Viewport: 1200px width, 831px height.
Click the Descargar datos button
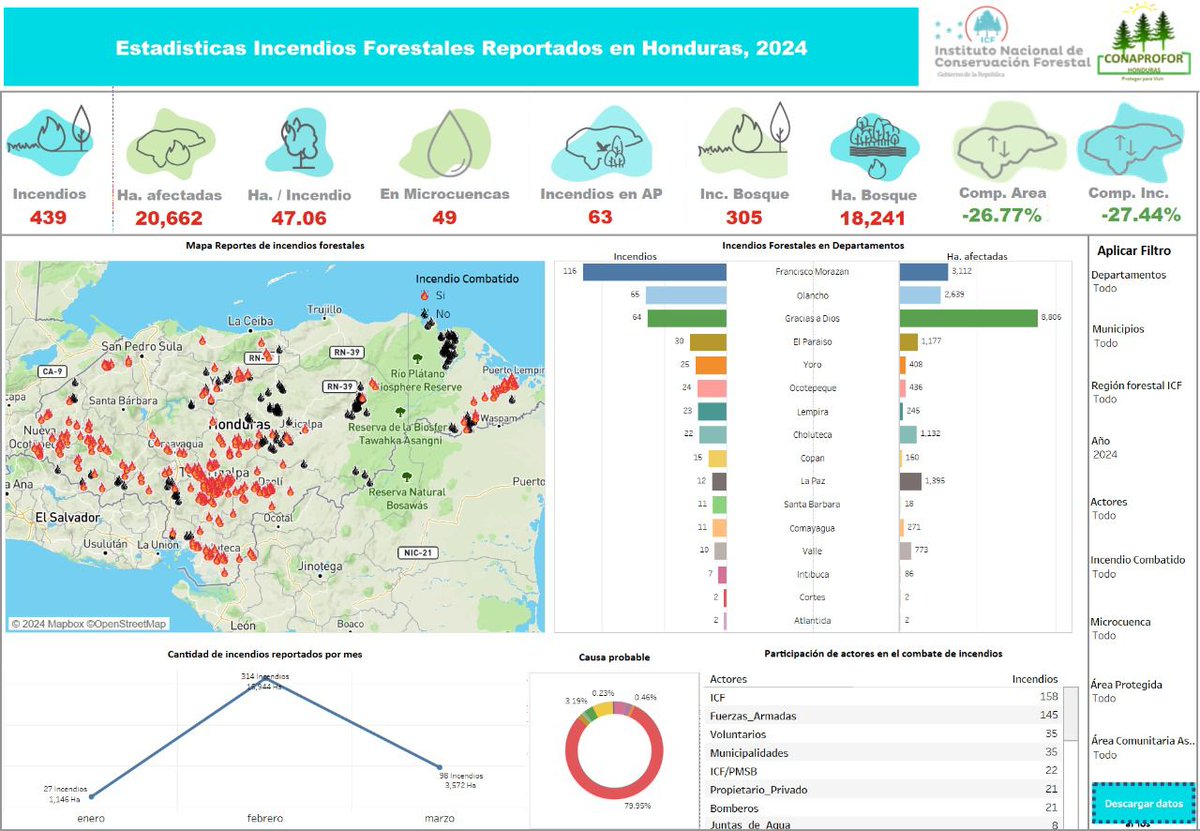click(x=1143, y=803)
